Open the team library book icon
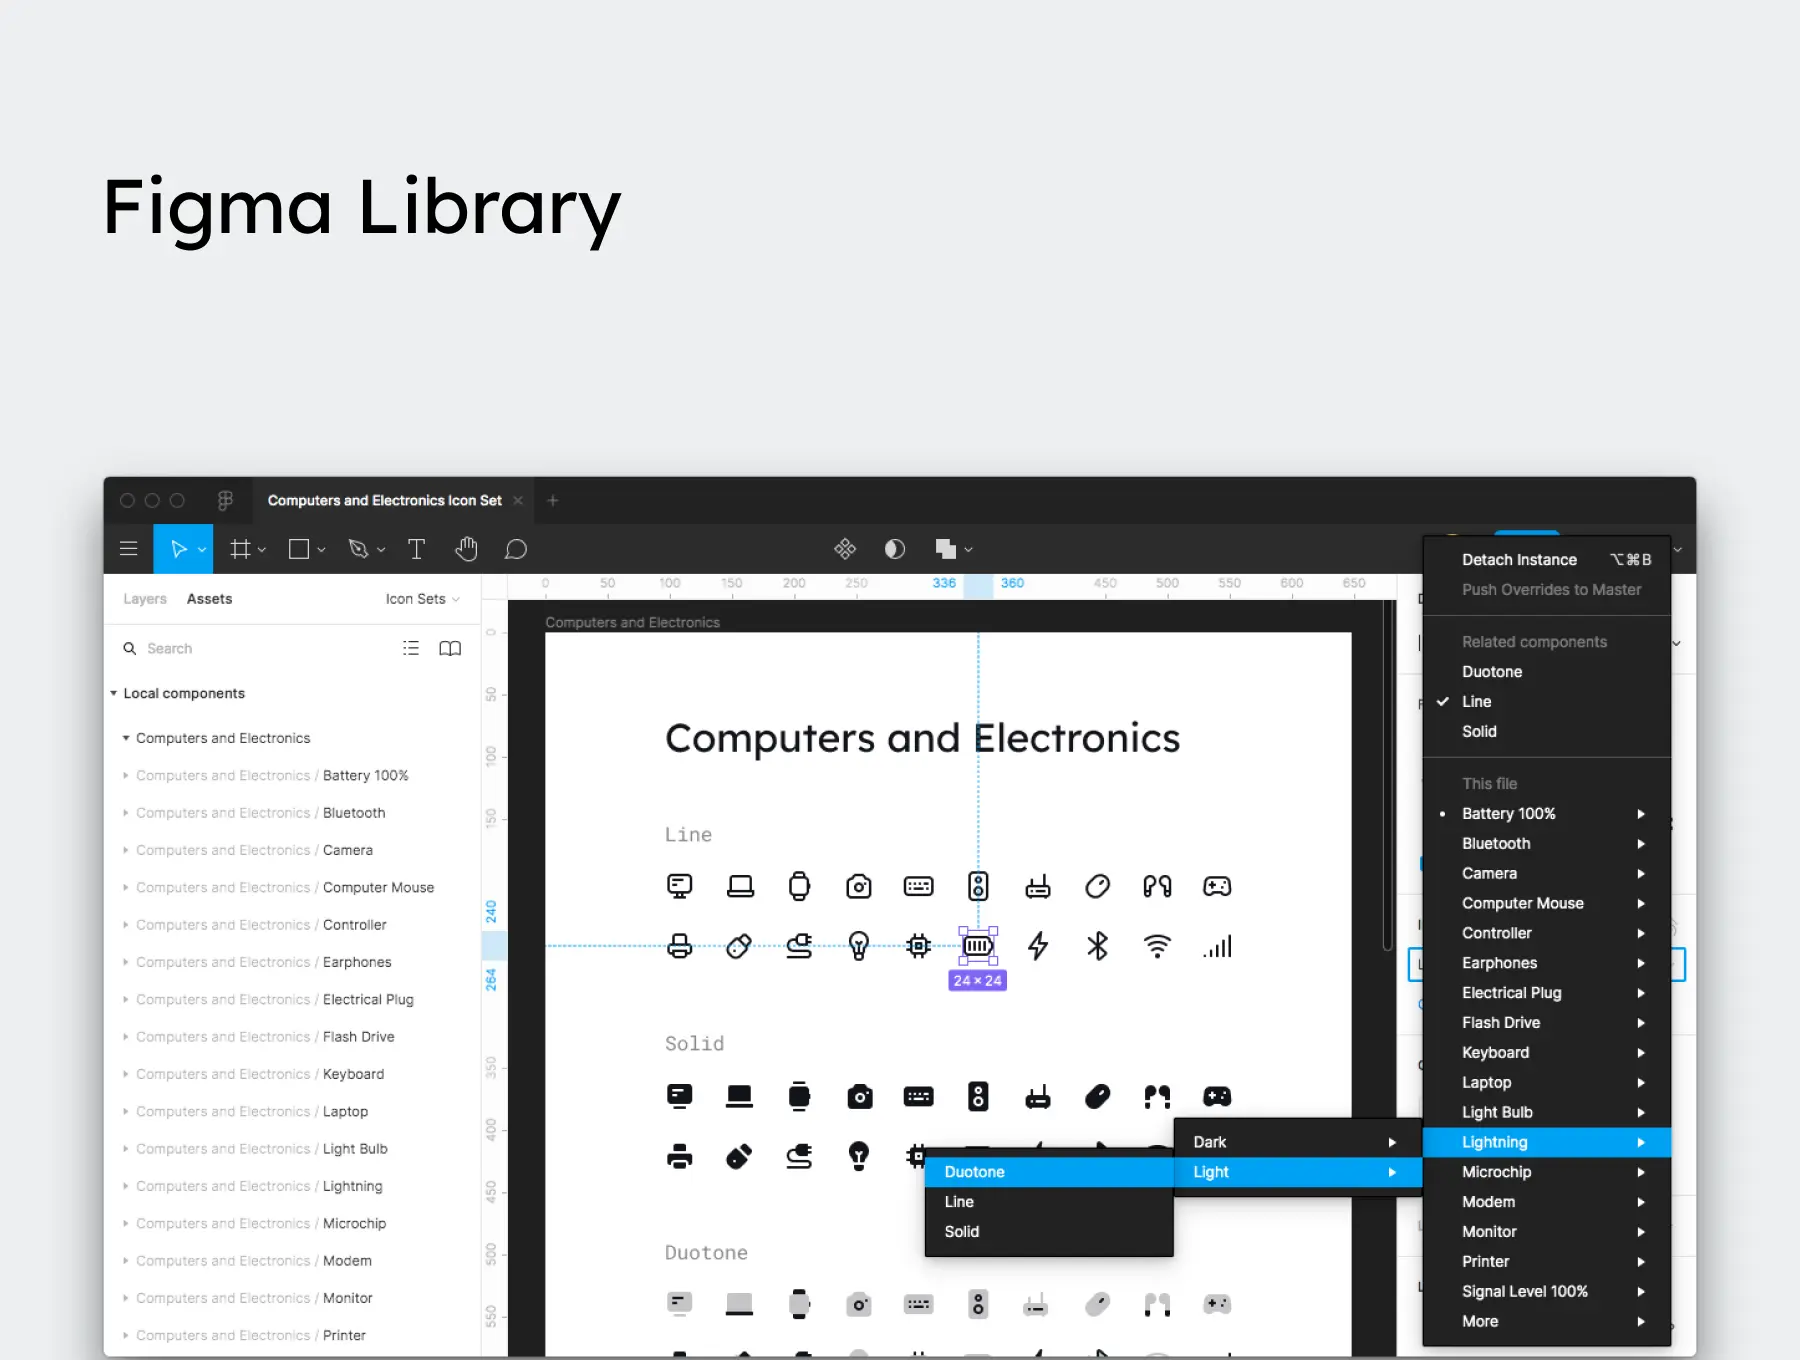 pyautogui.click(x=450, y=648)
